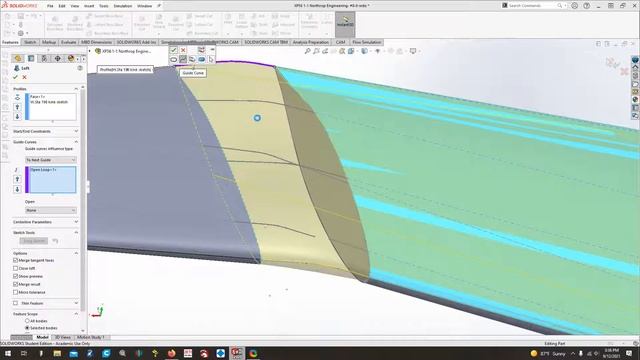This screenshot has width=640, height=360.
Task: Open the ConfigurationManager tab icon
Action: click(44, 58)
